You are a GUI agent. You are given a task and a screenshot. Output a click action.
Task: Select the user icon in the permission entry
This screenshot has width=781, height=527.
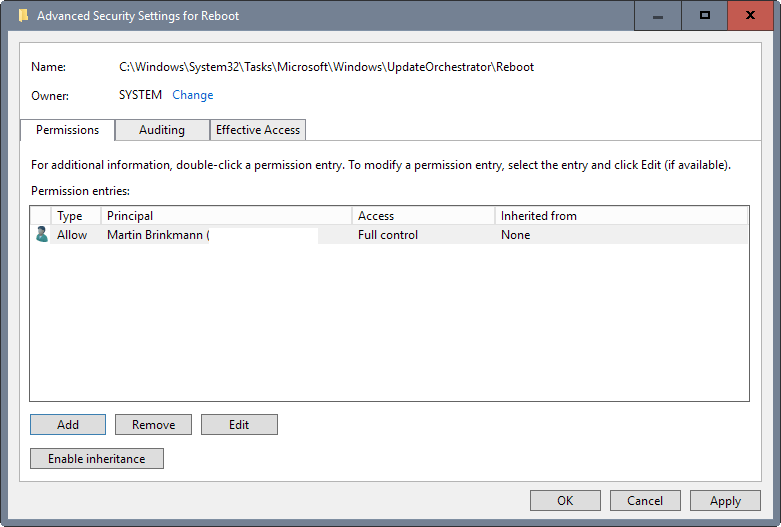pyautogui.click(x=41, y=235)
